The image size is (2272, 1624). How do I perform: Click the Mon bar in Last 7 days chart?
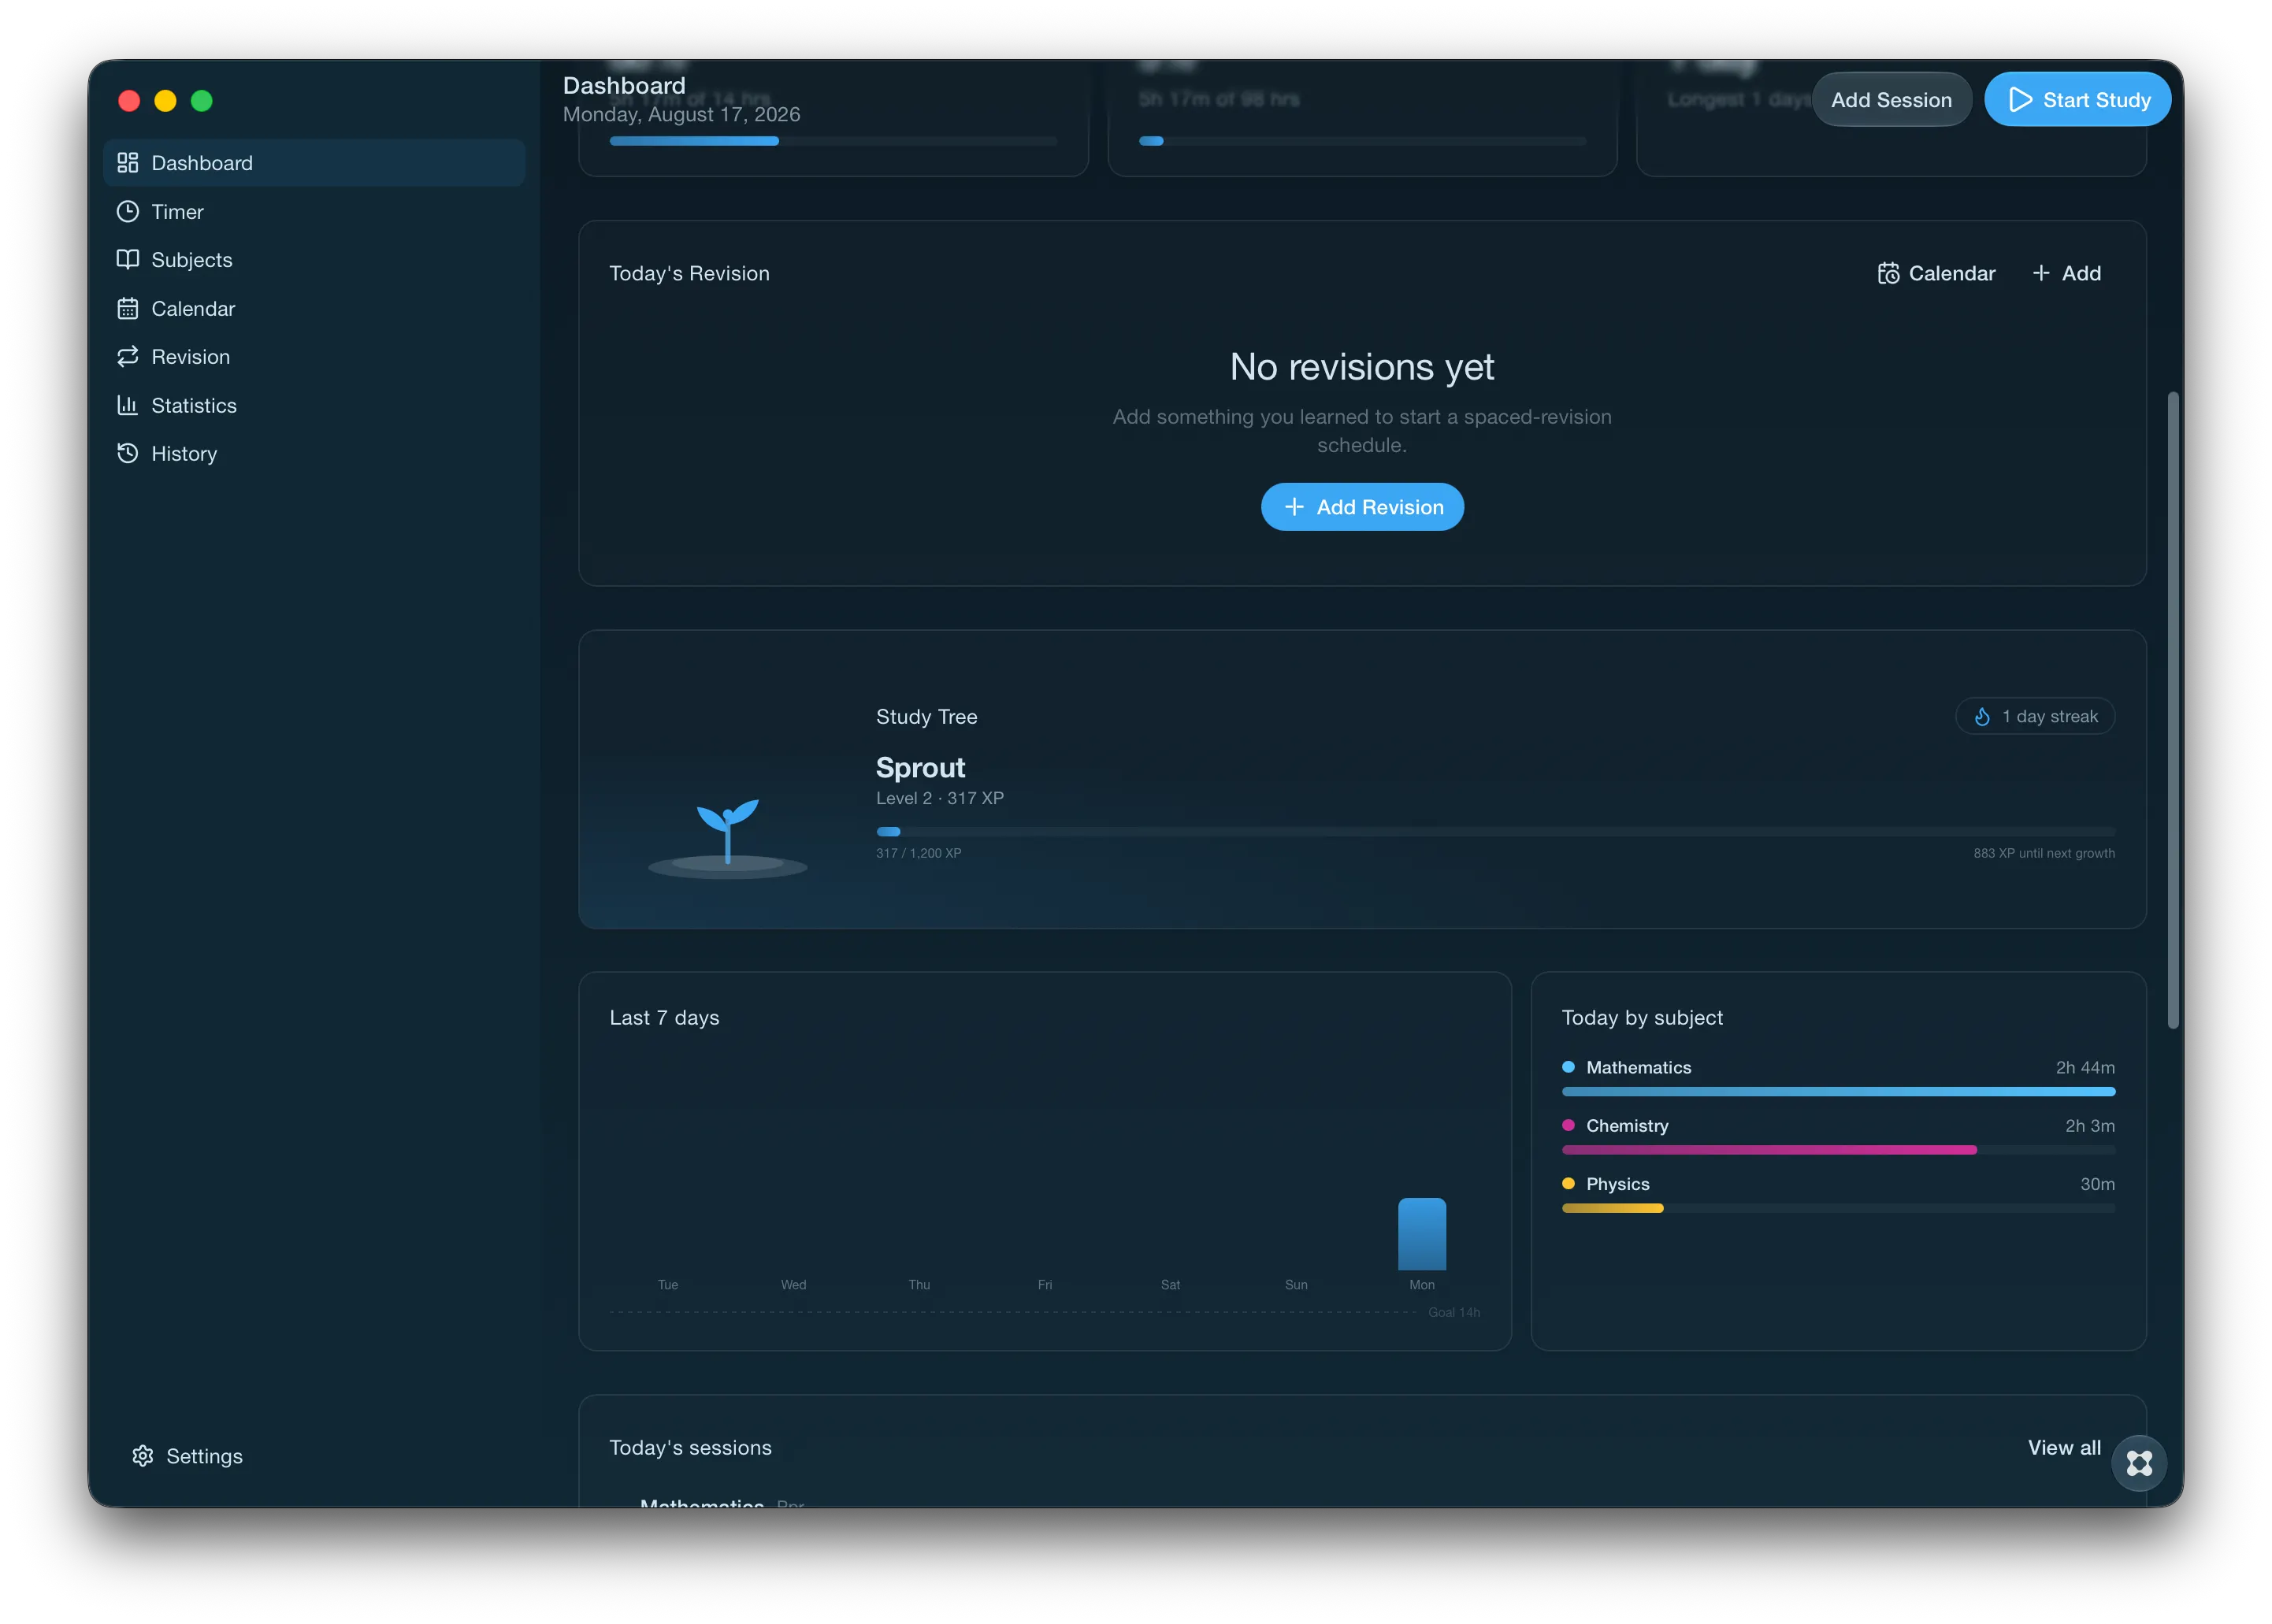pos(1421,1233)
